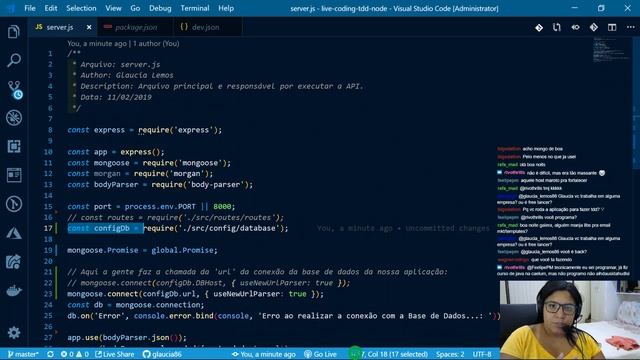Open the Edit menu
The height and width of the screenshot is (360, 640).
pos(51,8)
